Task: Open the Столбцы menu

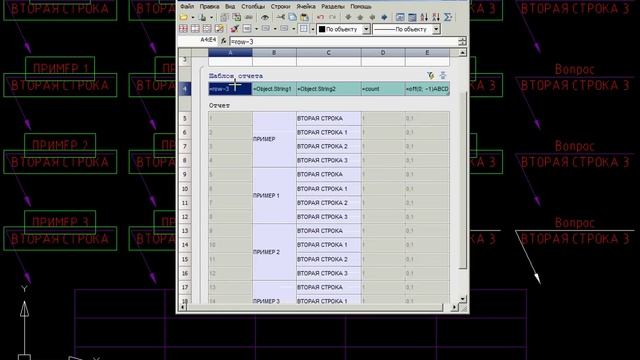Action: 253,7
